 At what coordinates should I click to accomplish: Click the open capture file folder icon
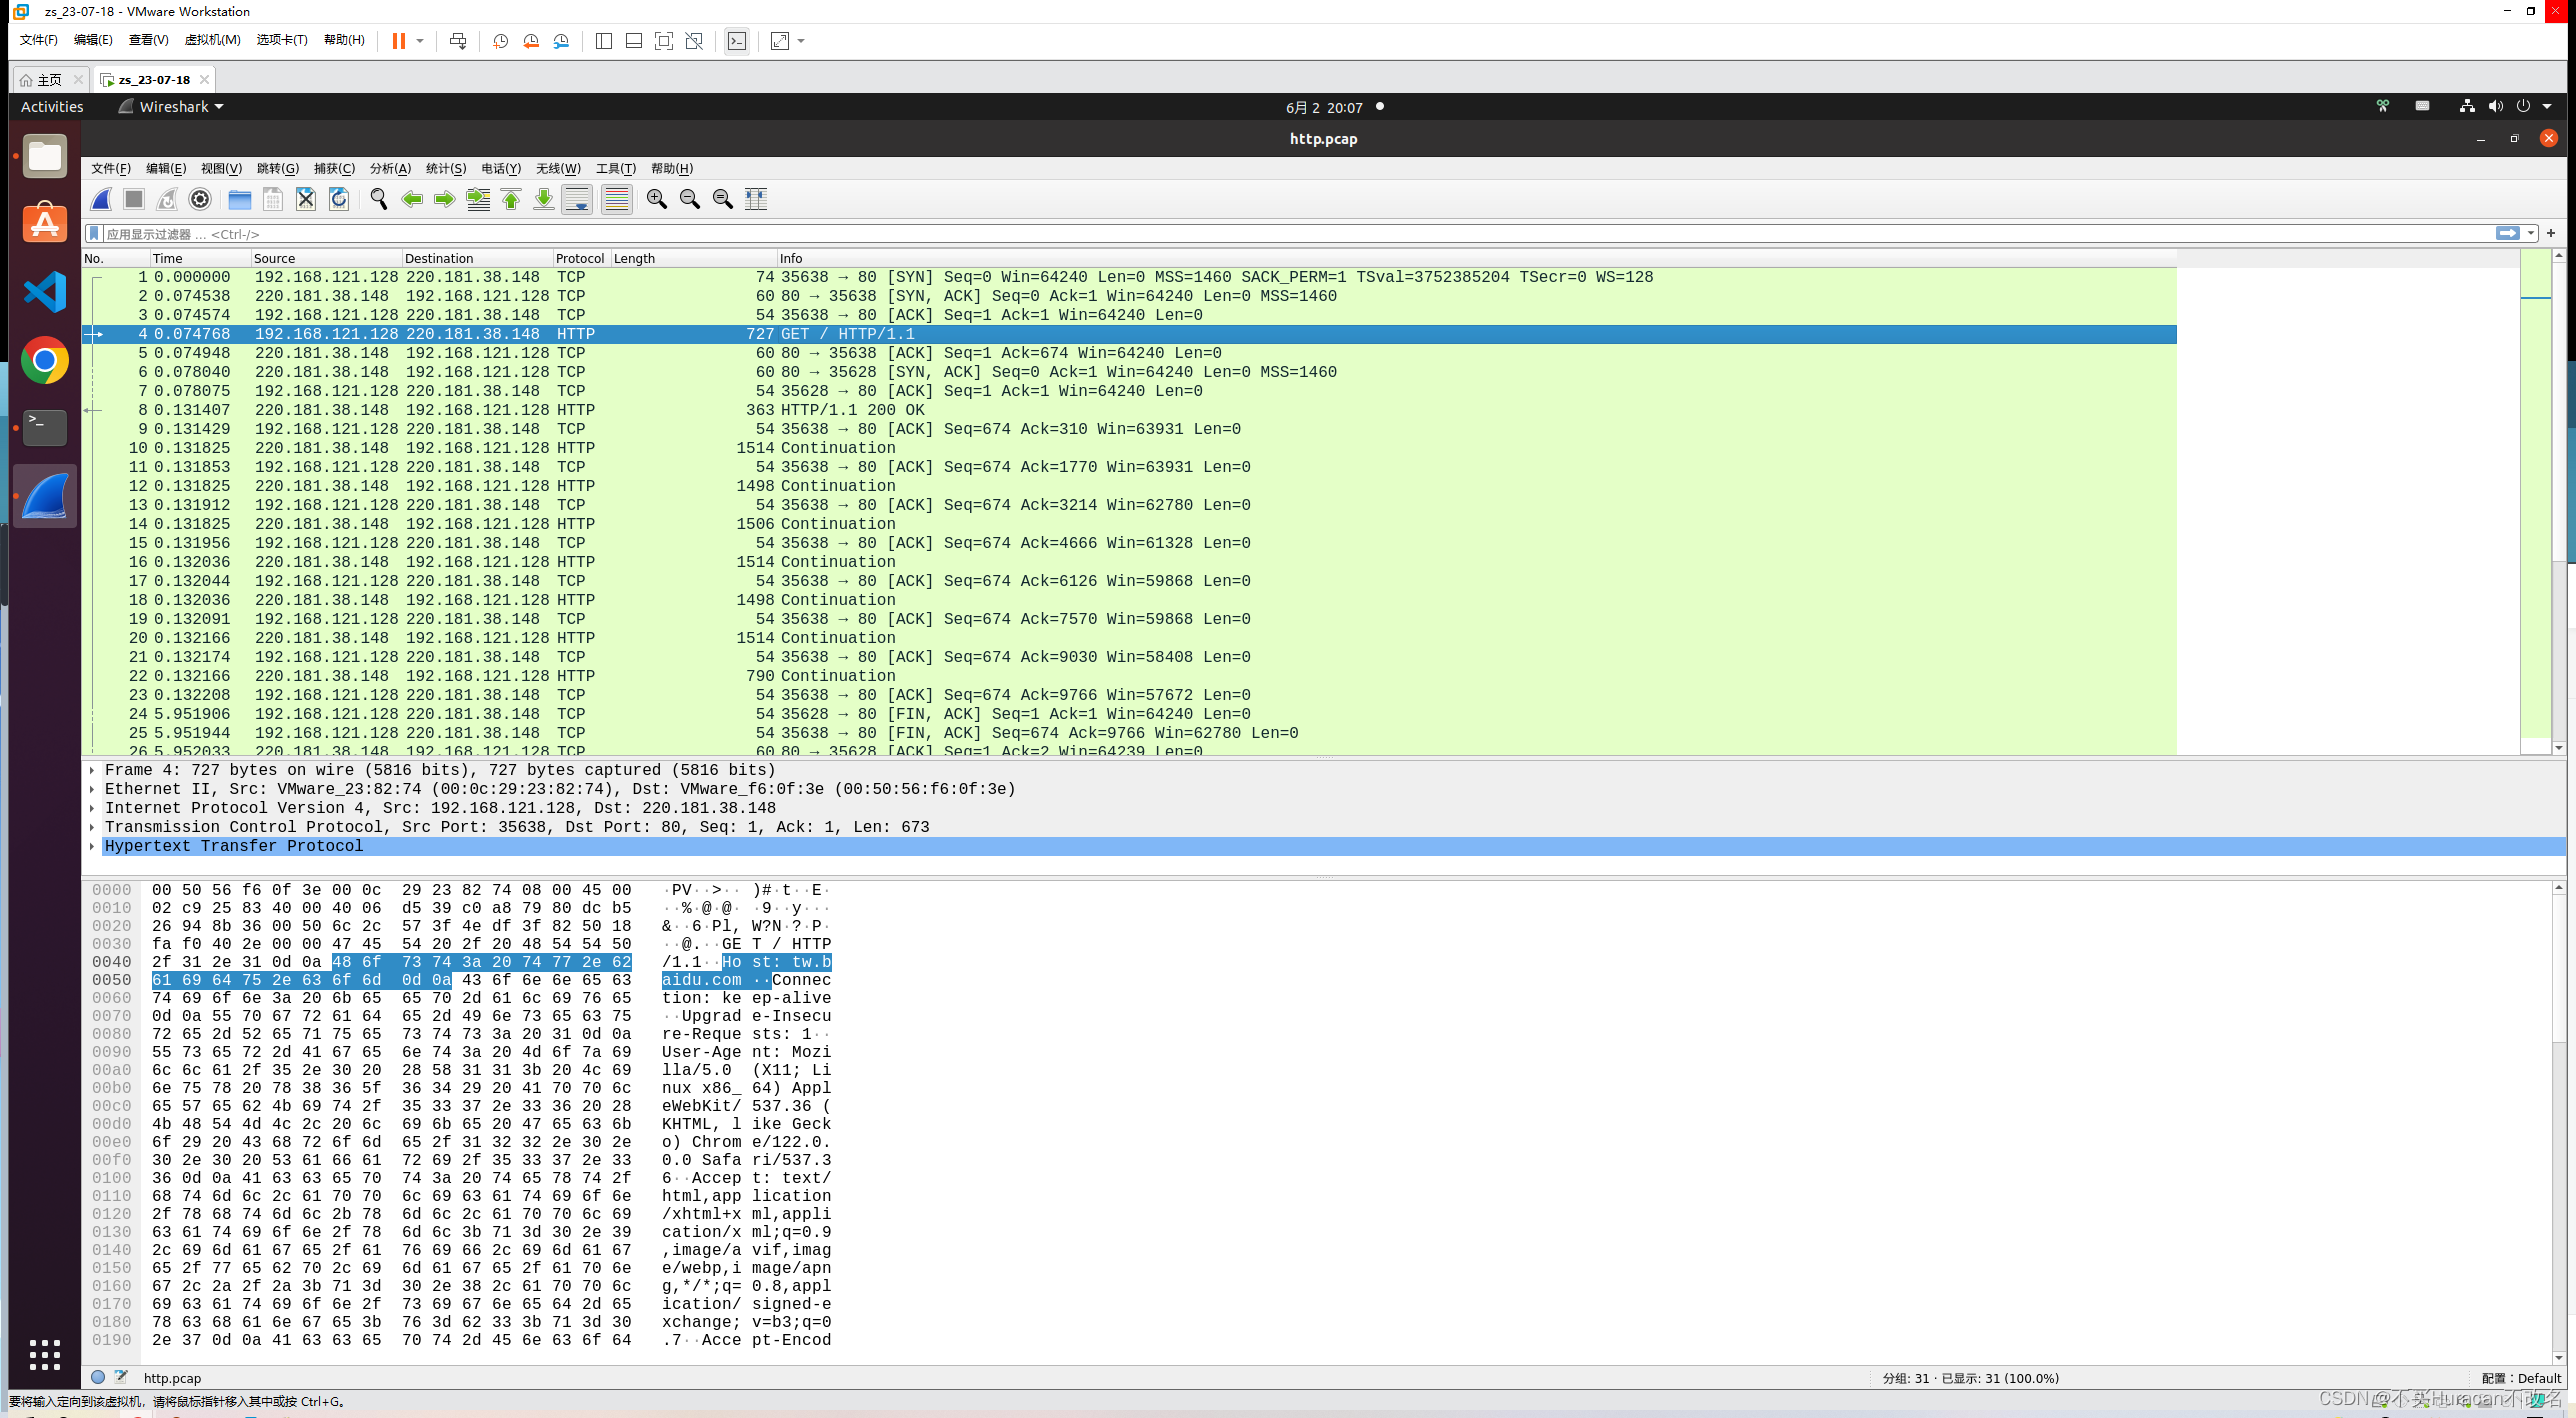tap(239, 199)
